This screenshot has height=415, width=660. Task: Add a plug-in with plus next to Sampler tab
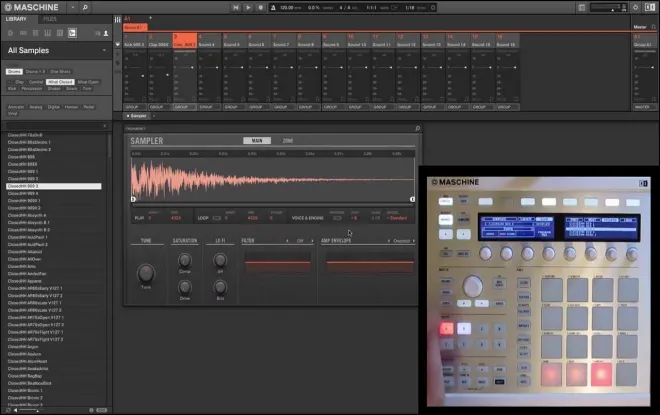click(x=154, y=116)
